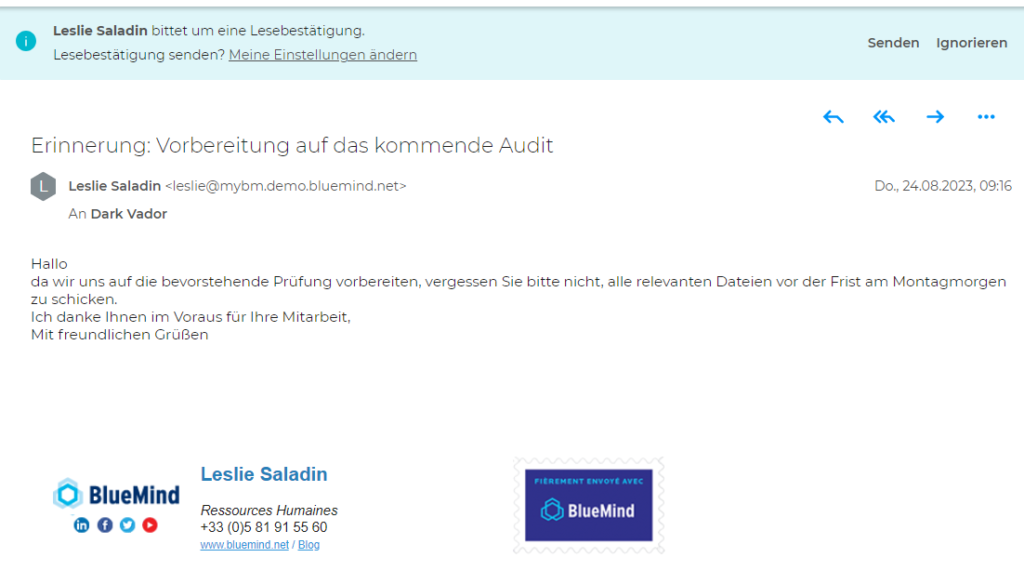Forward this email with the right-arrow icon

click(x=935, y=117)
